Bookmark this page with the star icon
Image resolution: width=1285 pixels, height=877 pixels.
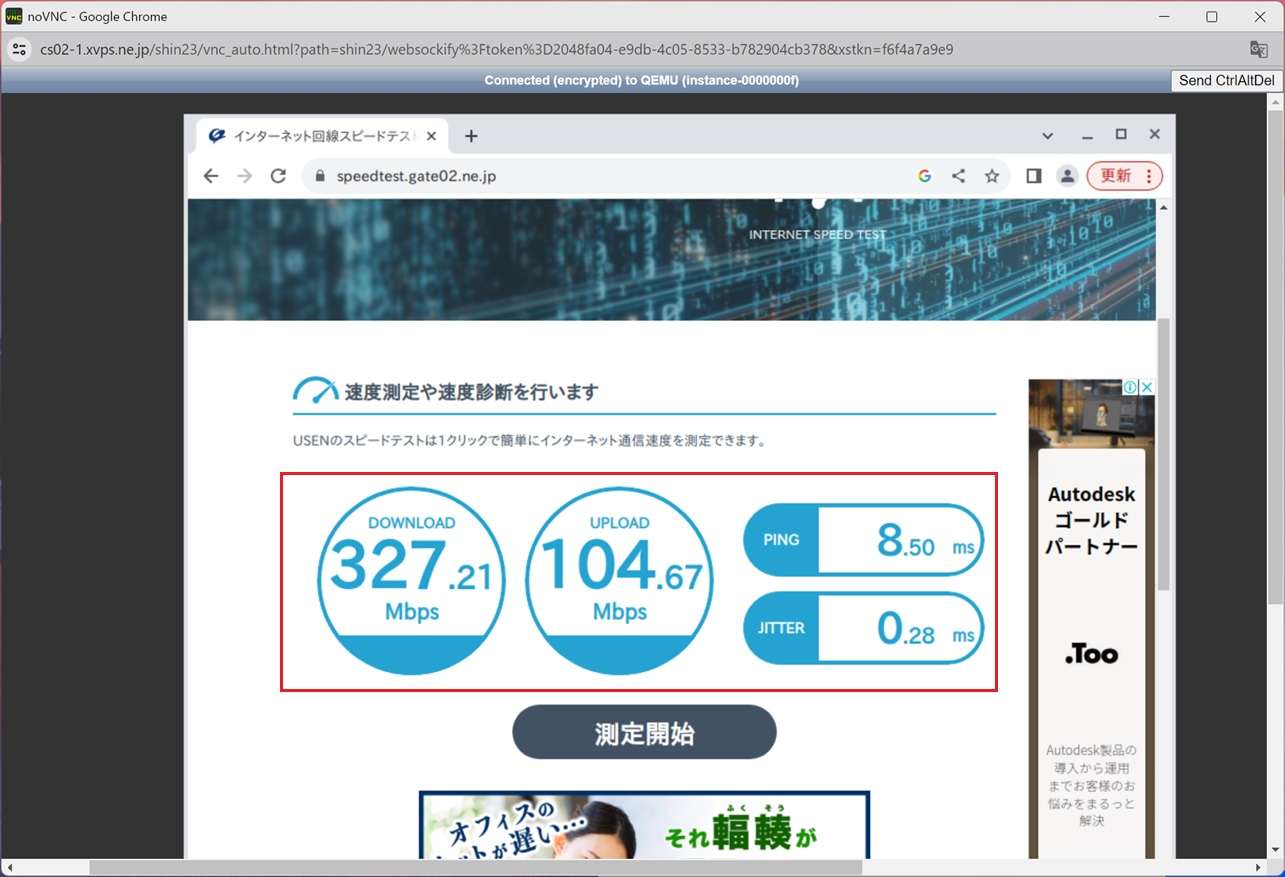click(992, 176)
